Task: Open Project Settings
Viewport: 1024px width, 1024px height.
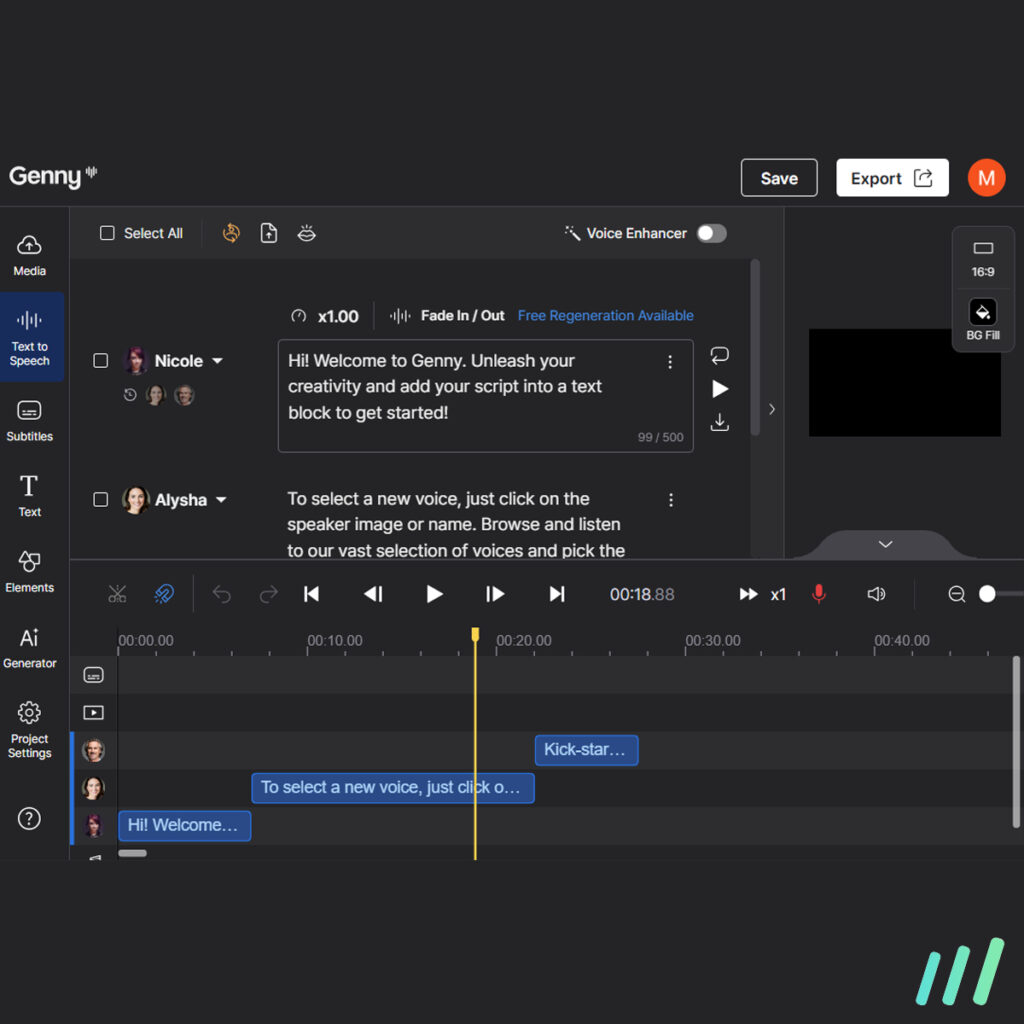Action: pos(29,730)
